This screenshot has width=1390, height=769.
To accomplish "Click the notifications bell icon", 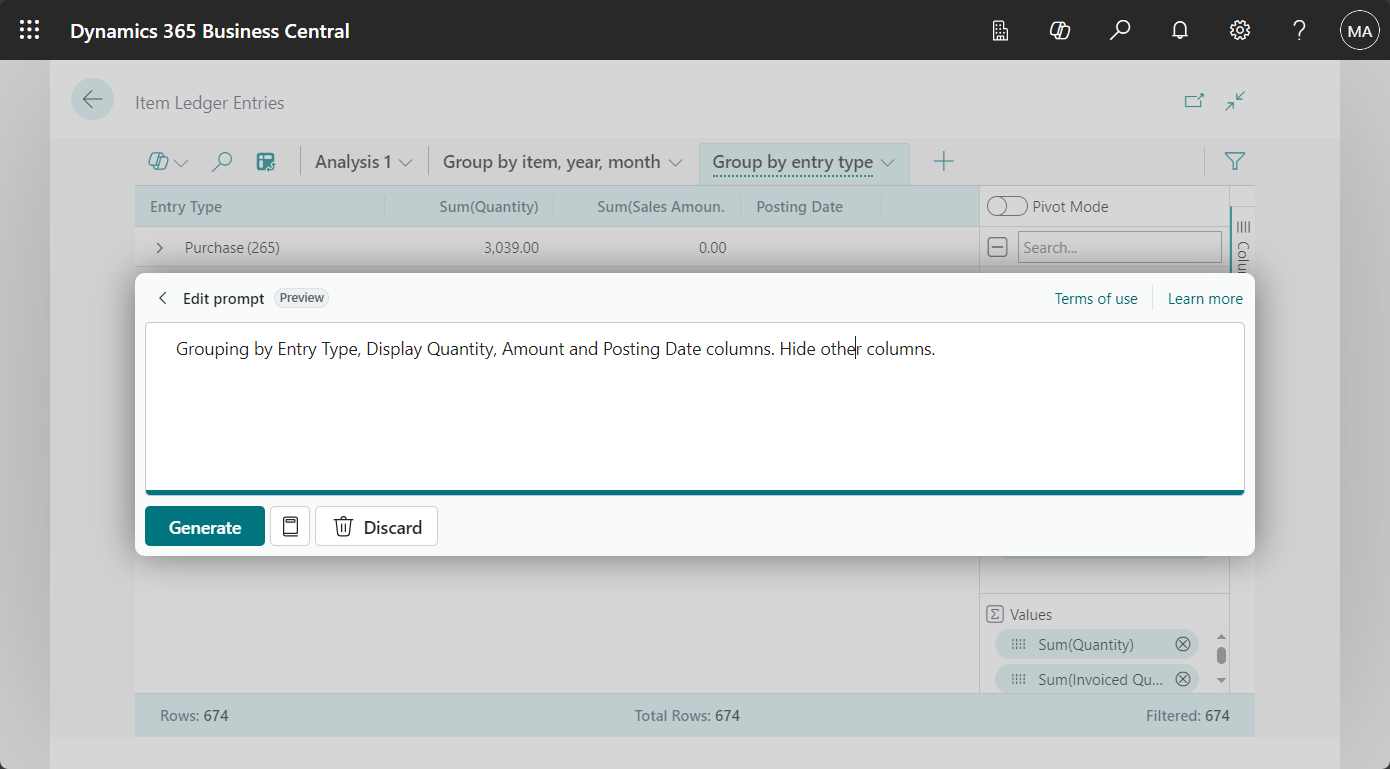I will coord(1180,30).
